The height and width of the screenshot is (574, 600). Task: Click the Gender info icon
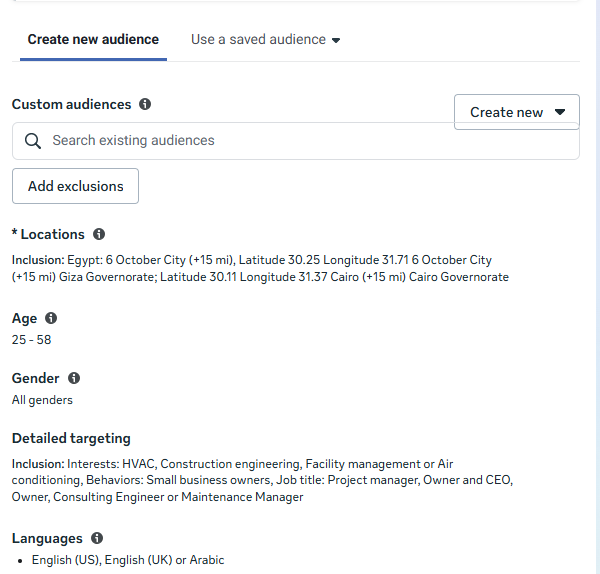74,378
